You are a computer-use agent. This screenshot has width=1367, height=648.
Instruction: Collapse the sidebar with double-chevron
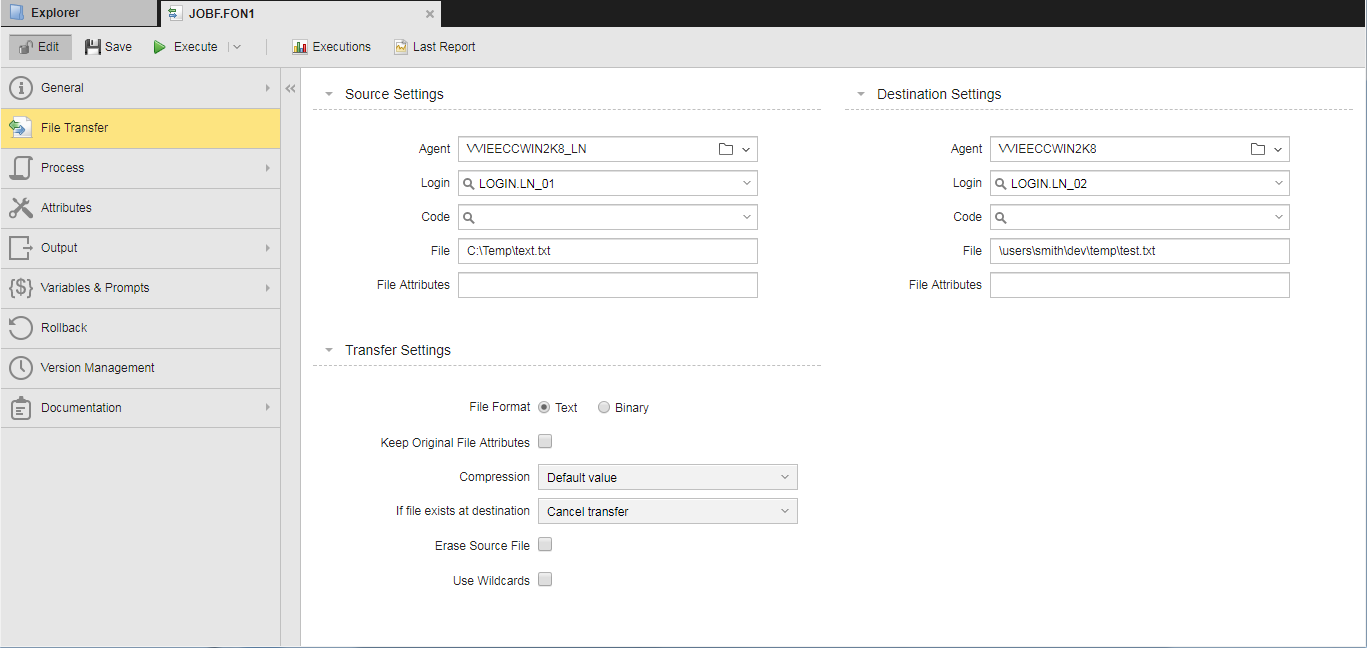pyautogui.click(x=291, y=89)
